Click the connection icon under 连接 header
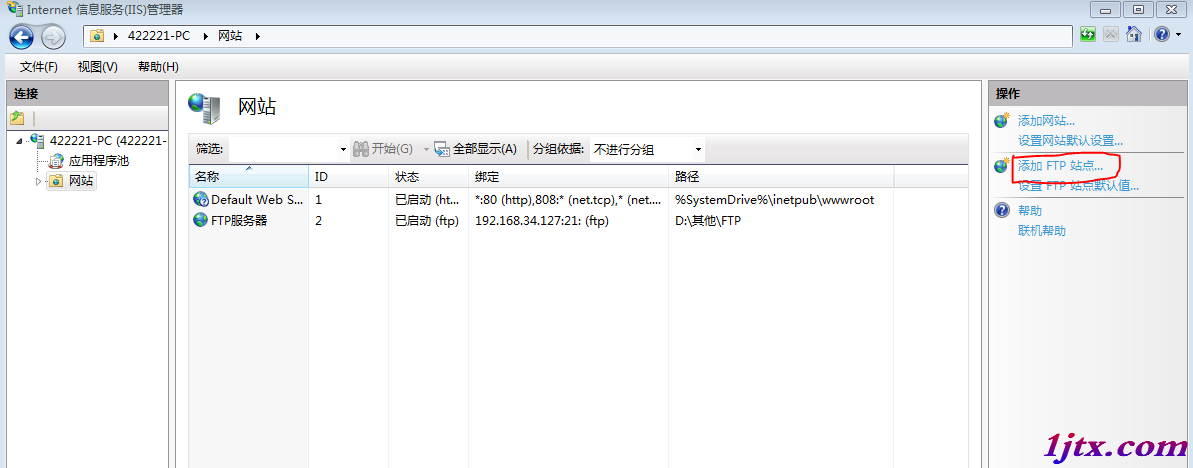 tap(17, 118)
